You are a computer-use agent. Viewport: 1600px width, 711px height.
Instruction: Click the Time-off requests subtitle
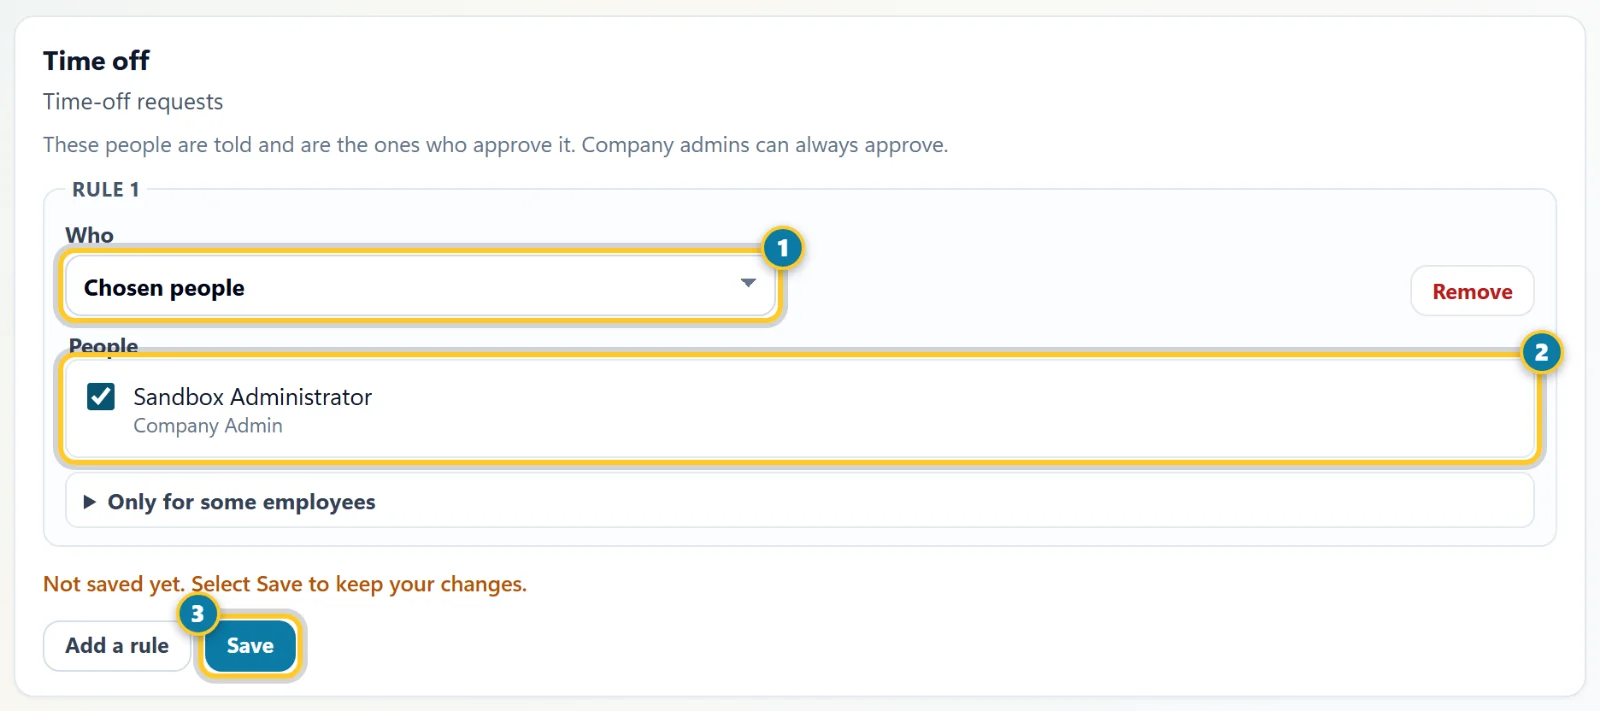tap(133, 102)
